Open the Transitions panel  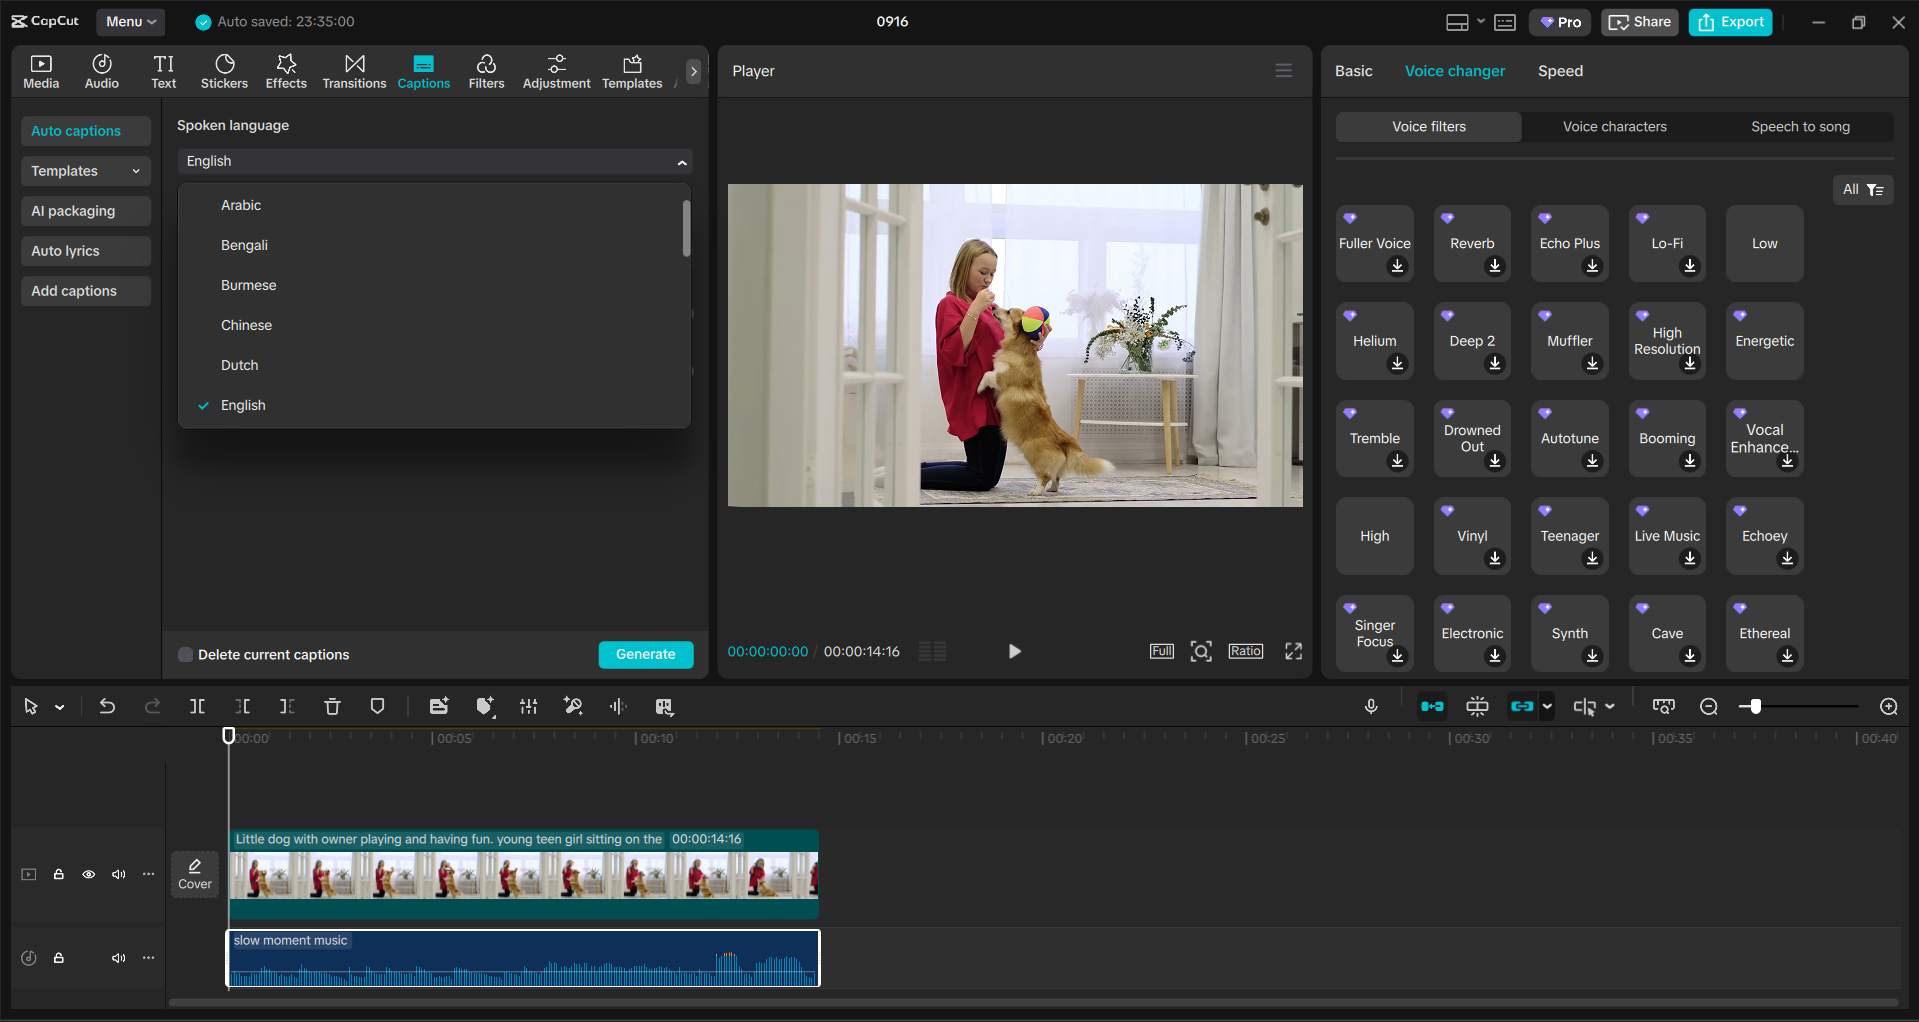click(x=354, y=71)
